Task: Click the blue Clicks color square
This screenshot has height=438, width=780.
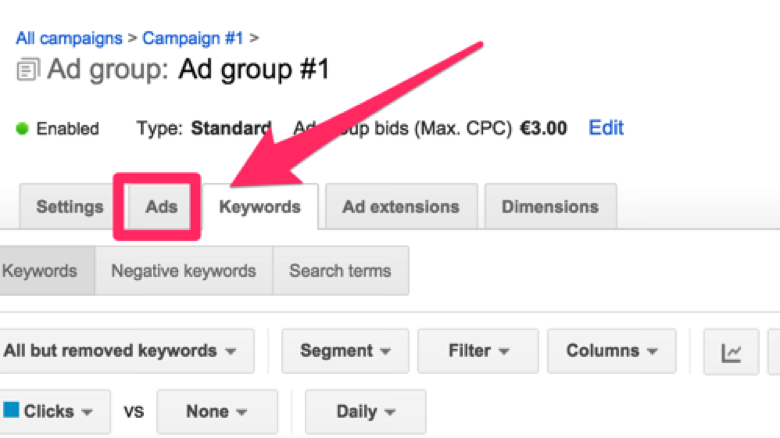Action: click(x=11, y=410)
